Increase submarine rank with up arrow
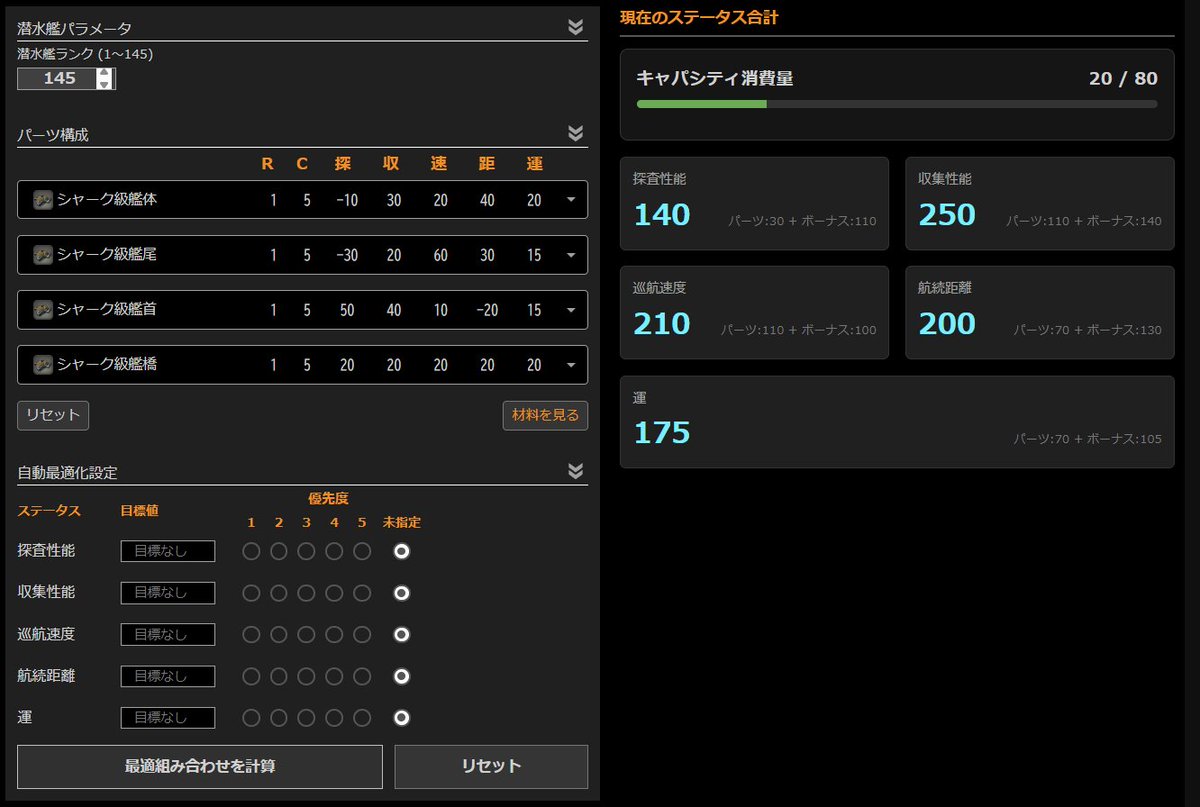 click(104, 73)
